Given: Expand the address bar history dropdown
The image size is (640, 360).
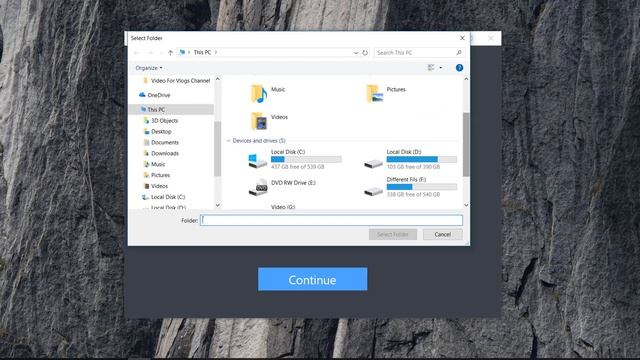Looking at the screenshot, I should coord(356,53).
